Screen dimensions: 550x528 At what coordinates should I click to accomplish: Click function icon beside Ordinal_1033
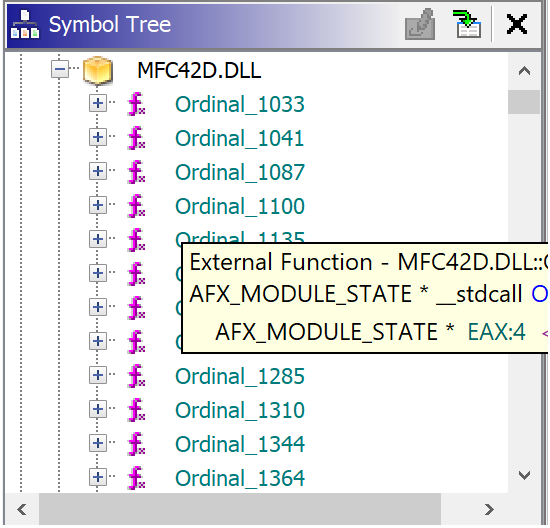pyautogui.click(x=136, y=104)
